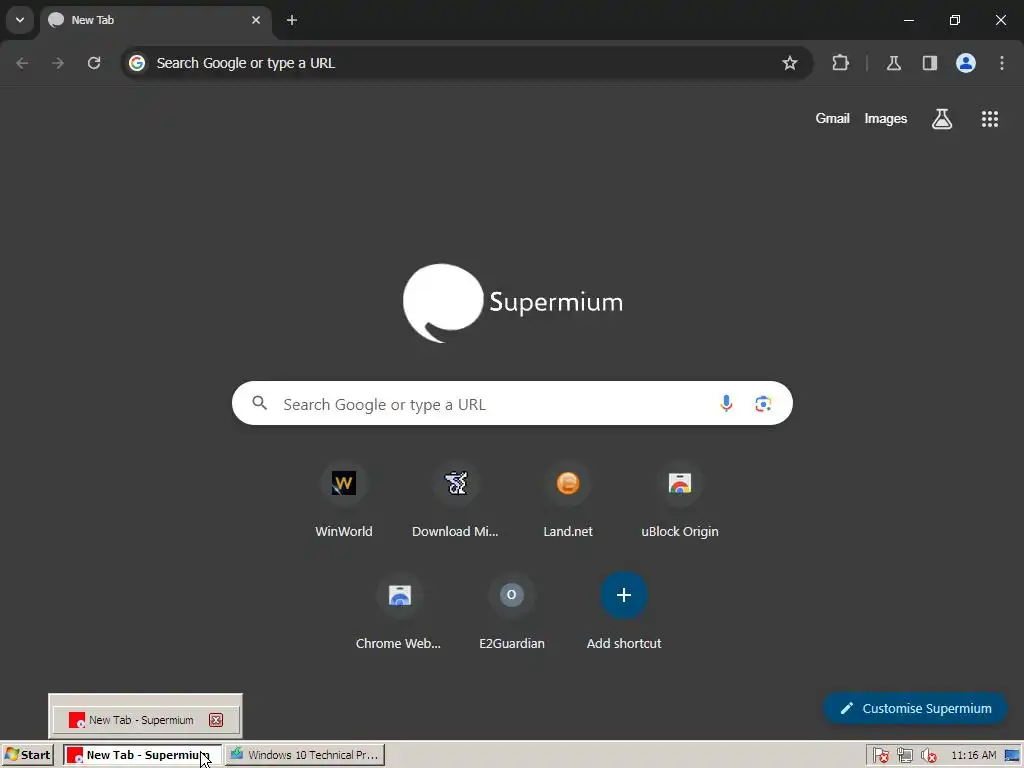Select New Tab - Supermium taskbar button

pyautogui.click(x=142, y=755)
